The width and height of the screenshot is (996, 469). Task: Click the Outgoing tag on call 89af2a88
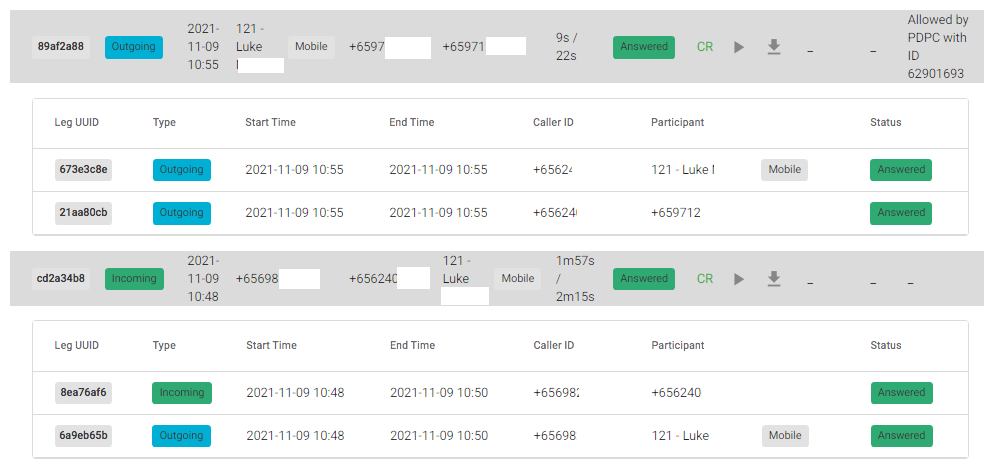(133, 47)
